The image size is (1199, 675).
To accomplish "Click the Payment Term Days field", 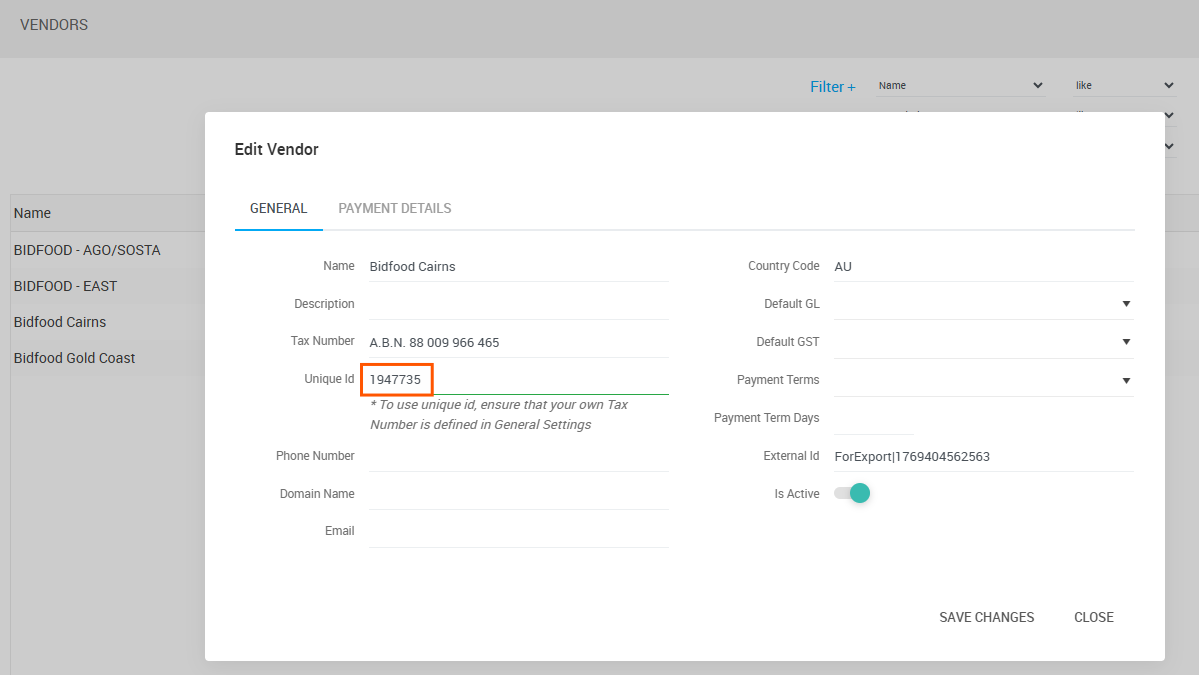I will coord(874,419).
